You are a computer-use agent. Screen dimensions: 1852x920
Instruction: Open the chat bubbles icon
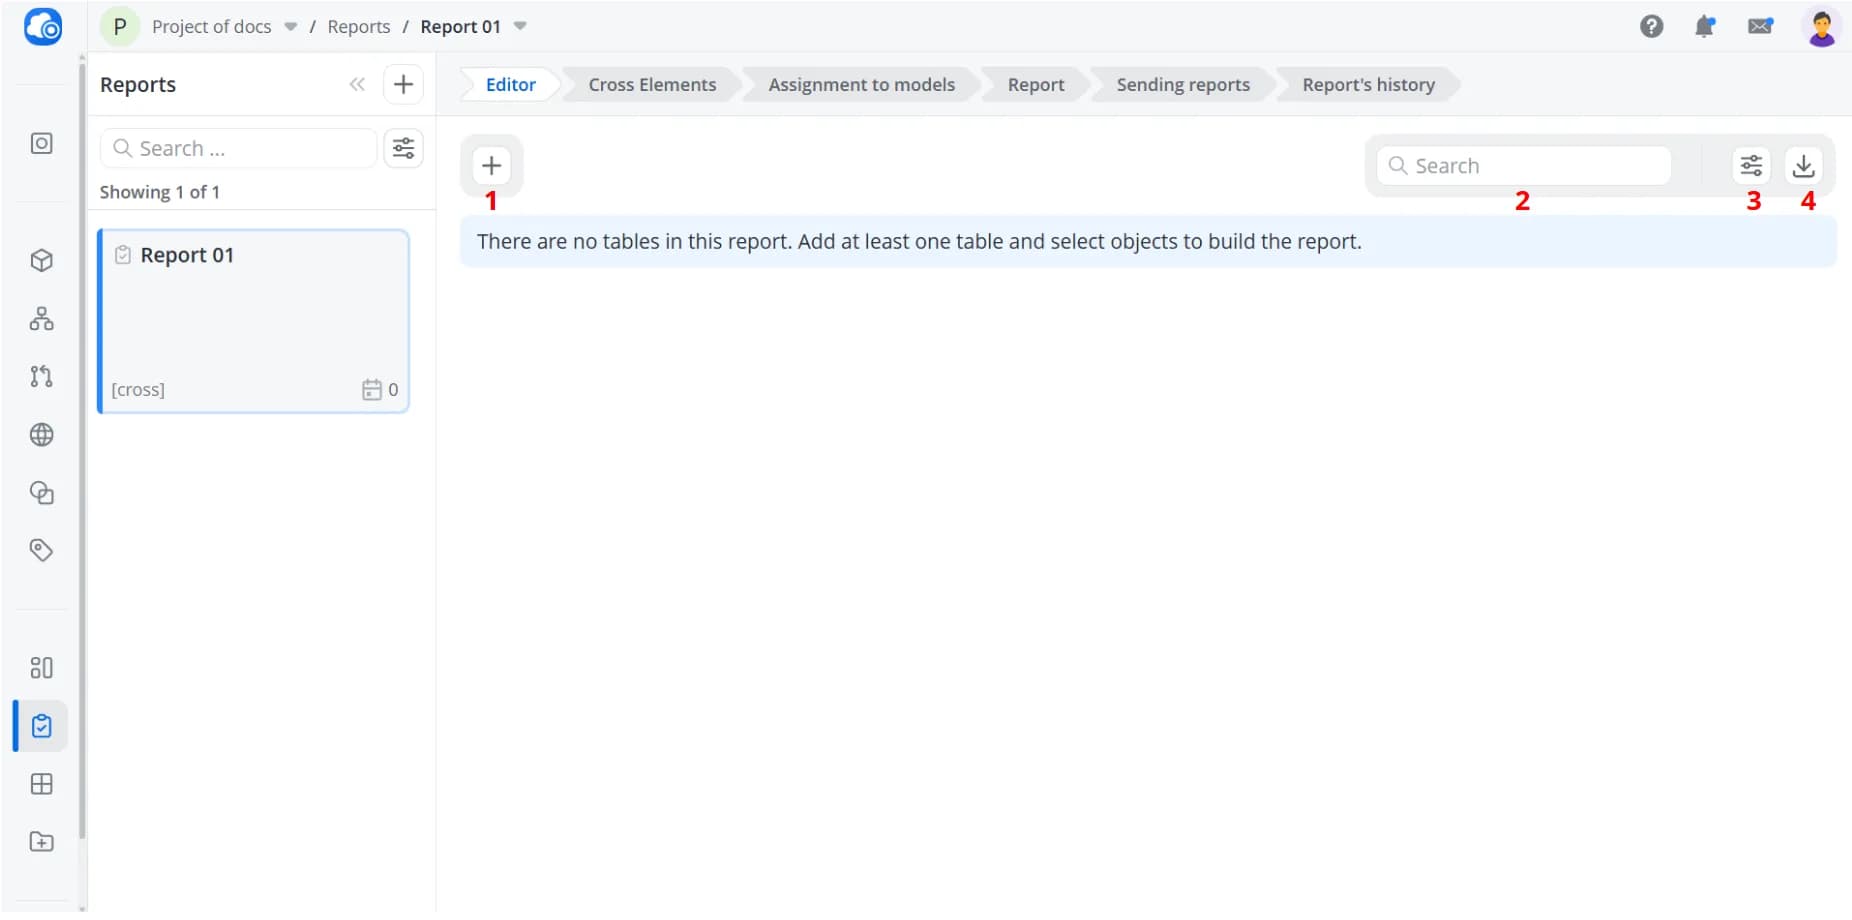[x=41, y=492]
